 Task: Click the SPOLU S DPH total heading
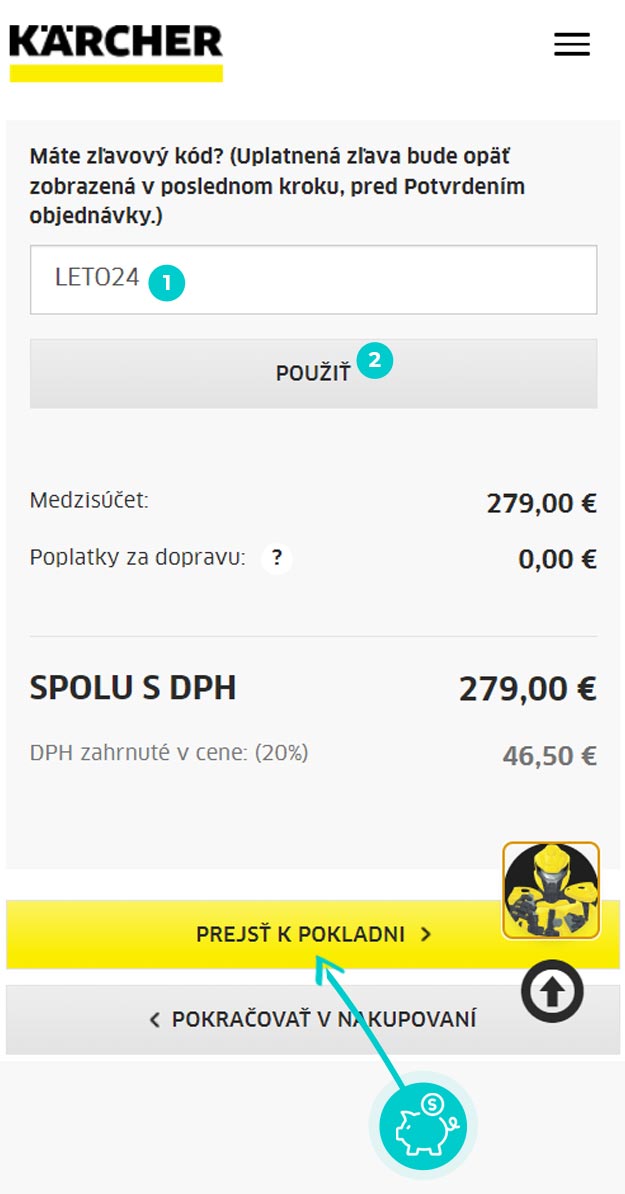click(x=133, y=688)
